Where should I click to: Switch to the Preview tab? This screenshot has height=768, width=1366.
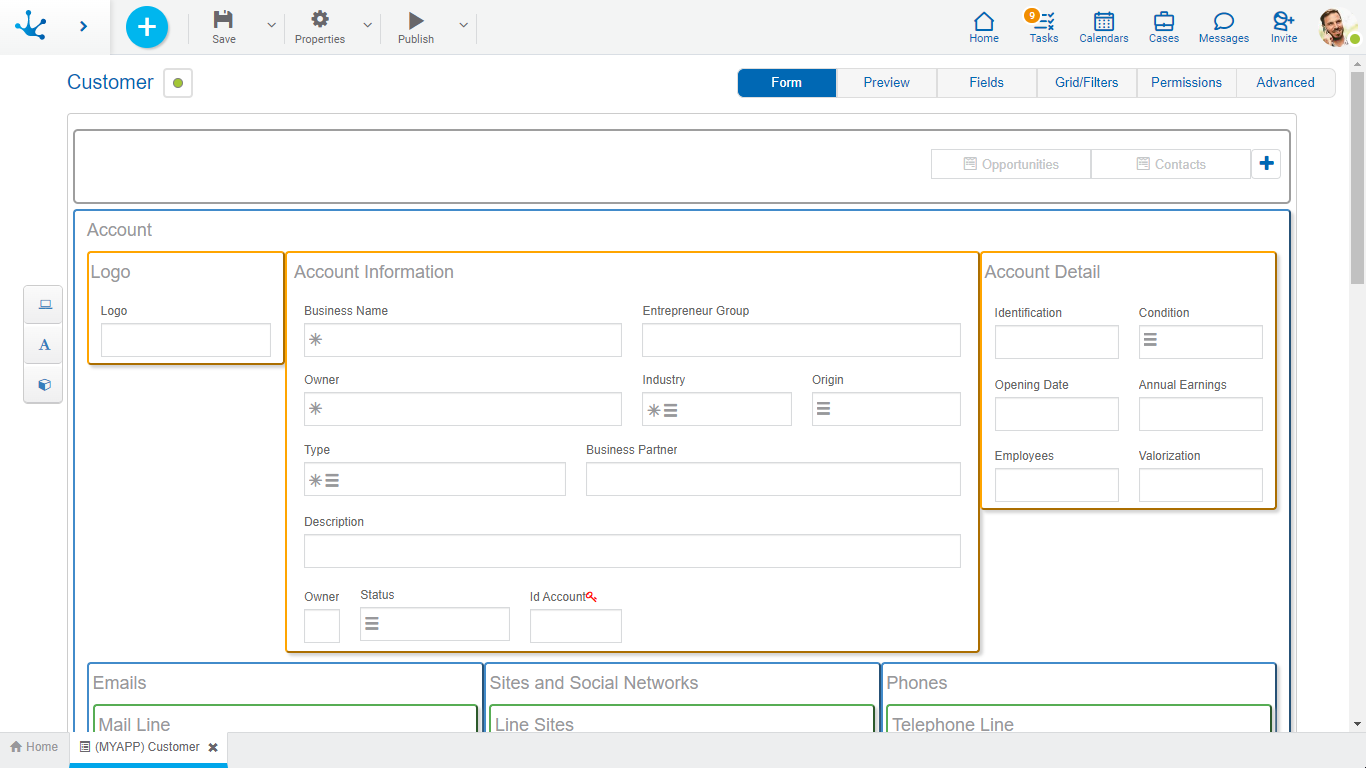[x=886, y=83]
